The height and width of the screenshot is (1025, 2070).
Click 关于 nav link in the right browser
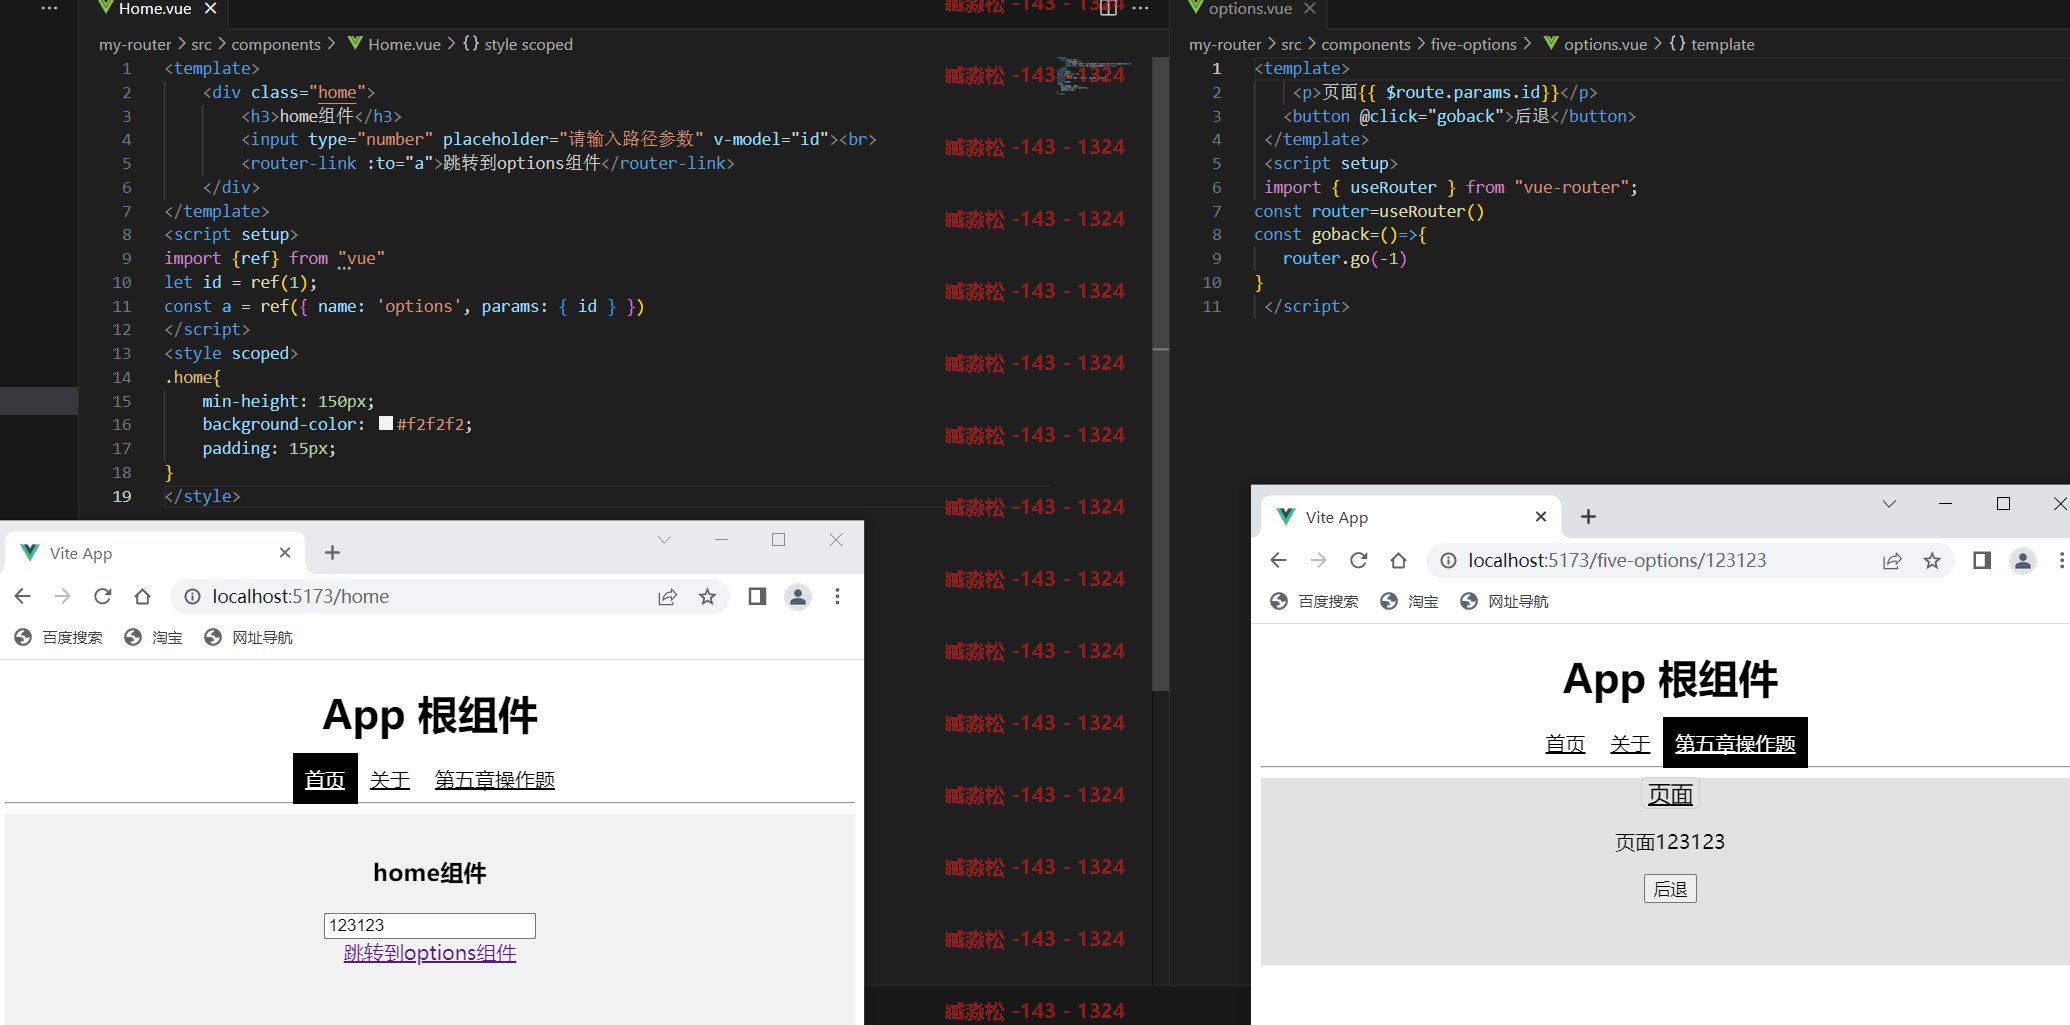tap(1630, 744)
